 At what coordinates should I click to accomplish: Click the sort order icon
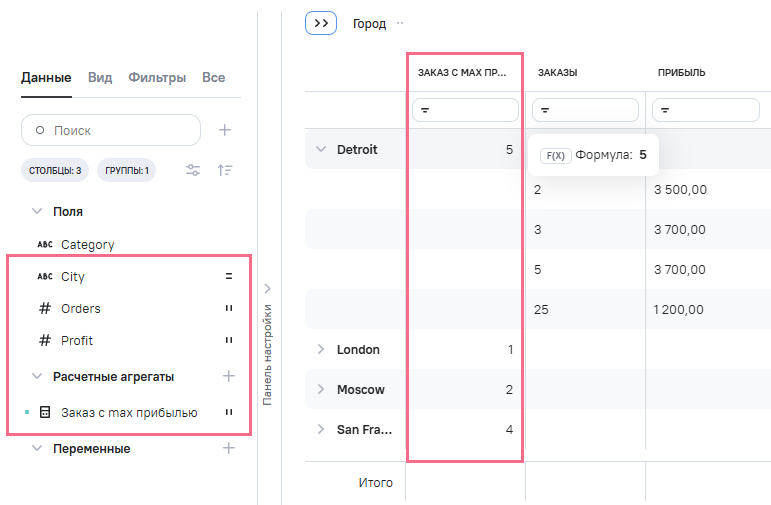[x=225, y=170]
